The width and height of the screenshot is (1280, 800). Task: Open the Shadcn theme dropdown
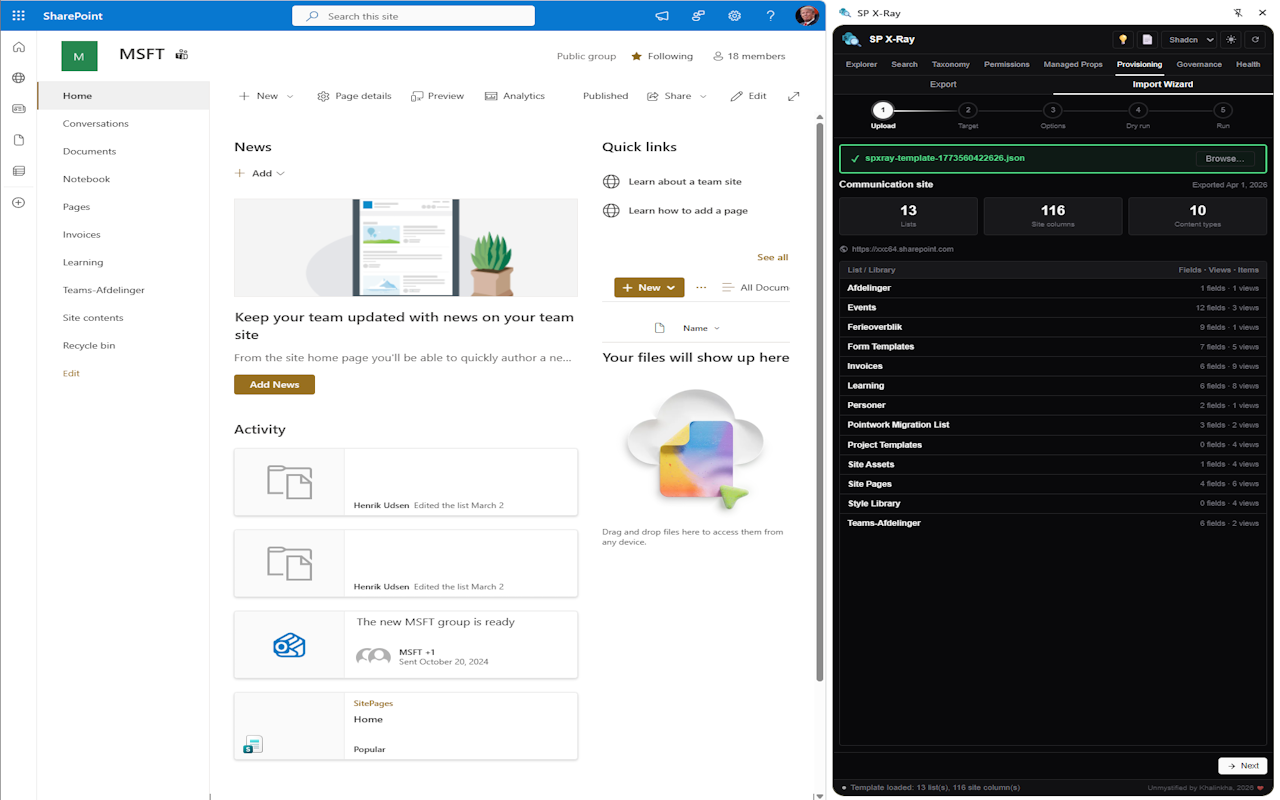[1190, 40]
